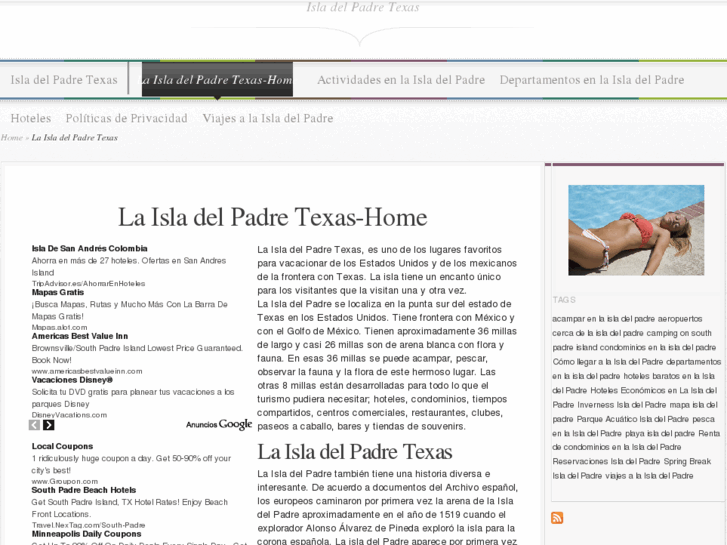Click TripAdvisor.es/AhorrarEnHoteles ad URL
Image resolution: width=727 pixels, height=545 pixels.
[89, 283]
